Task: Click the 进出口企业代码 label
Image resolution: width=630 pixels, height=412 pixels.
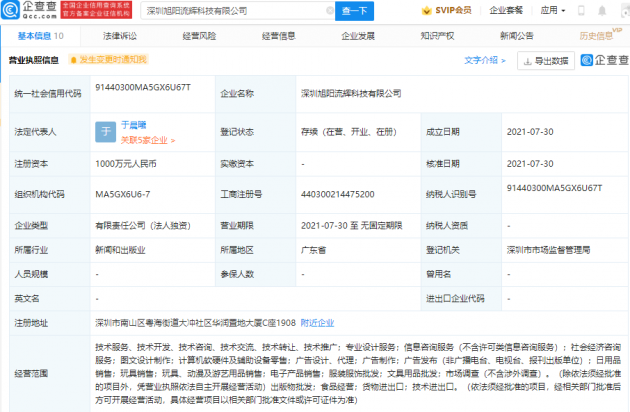Action: coord(455,298)
